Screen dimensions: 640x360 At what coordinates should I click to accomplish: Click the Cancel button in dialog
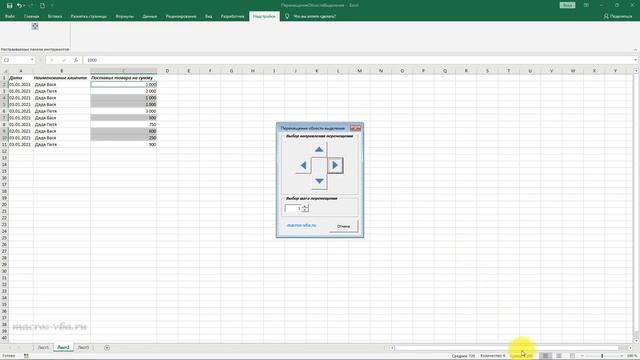click(343, 226)
